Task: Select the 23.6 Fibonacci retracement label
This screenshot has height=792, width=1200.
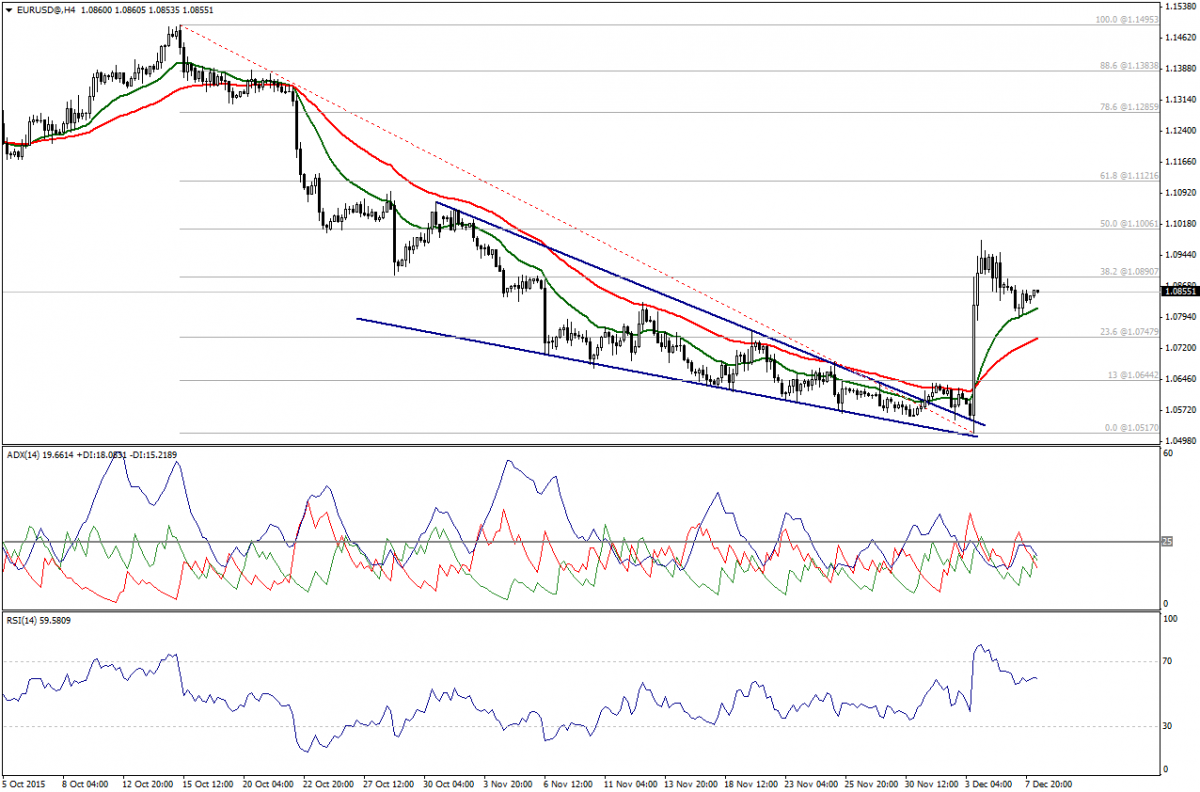Action: pos(1127,331)
